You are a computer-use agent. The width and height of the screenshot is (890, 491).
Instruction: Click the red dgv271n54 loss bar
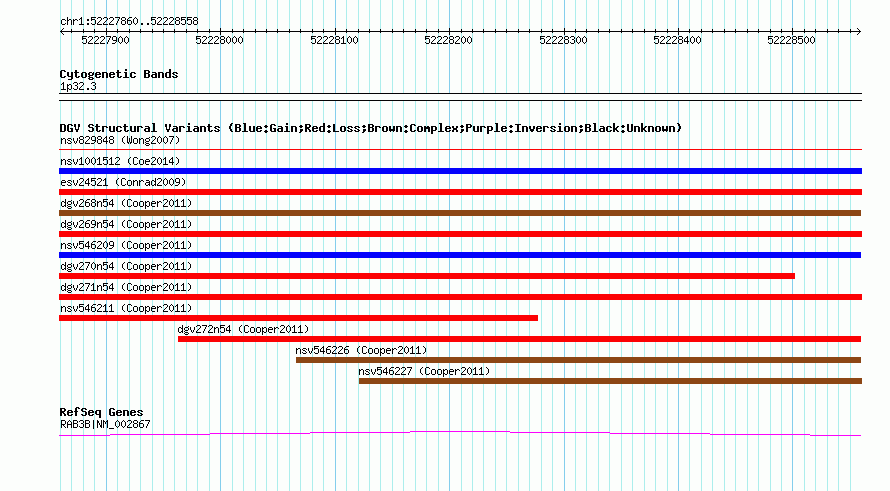pyautogui.click(x=460, y=297)
